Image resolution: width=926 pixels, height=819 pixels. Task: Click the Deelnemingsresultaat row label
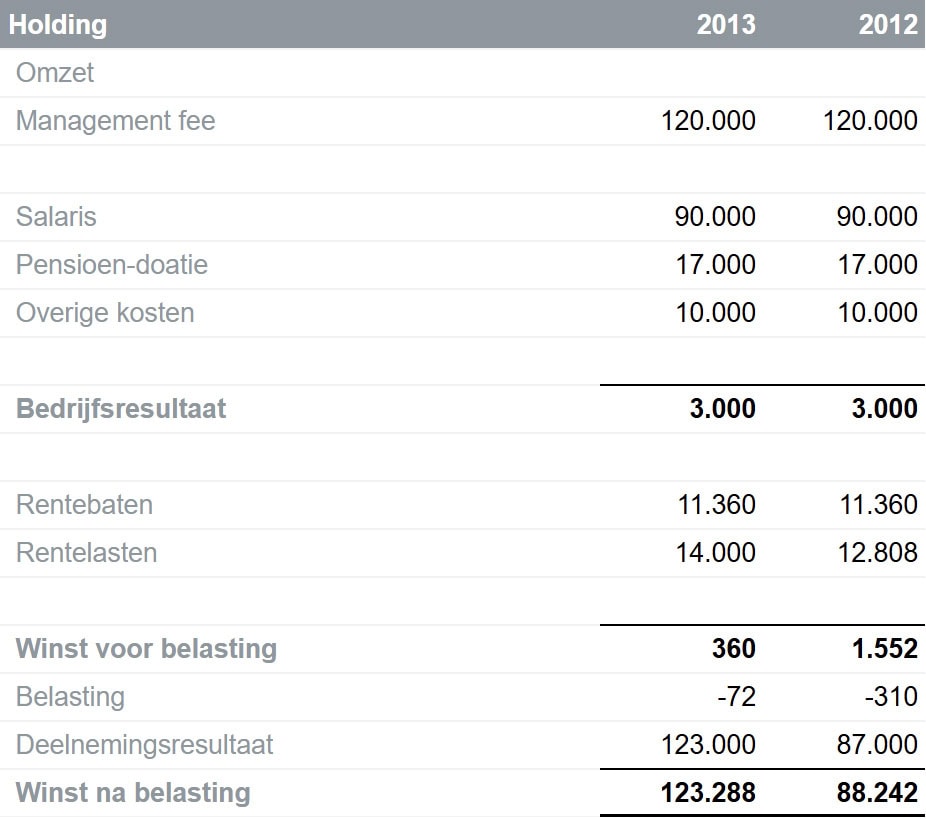coord(144,745)
